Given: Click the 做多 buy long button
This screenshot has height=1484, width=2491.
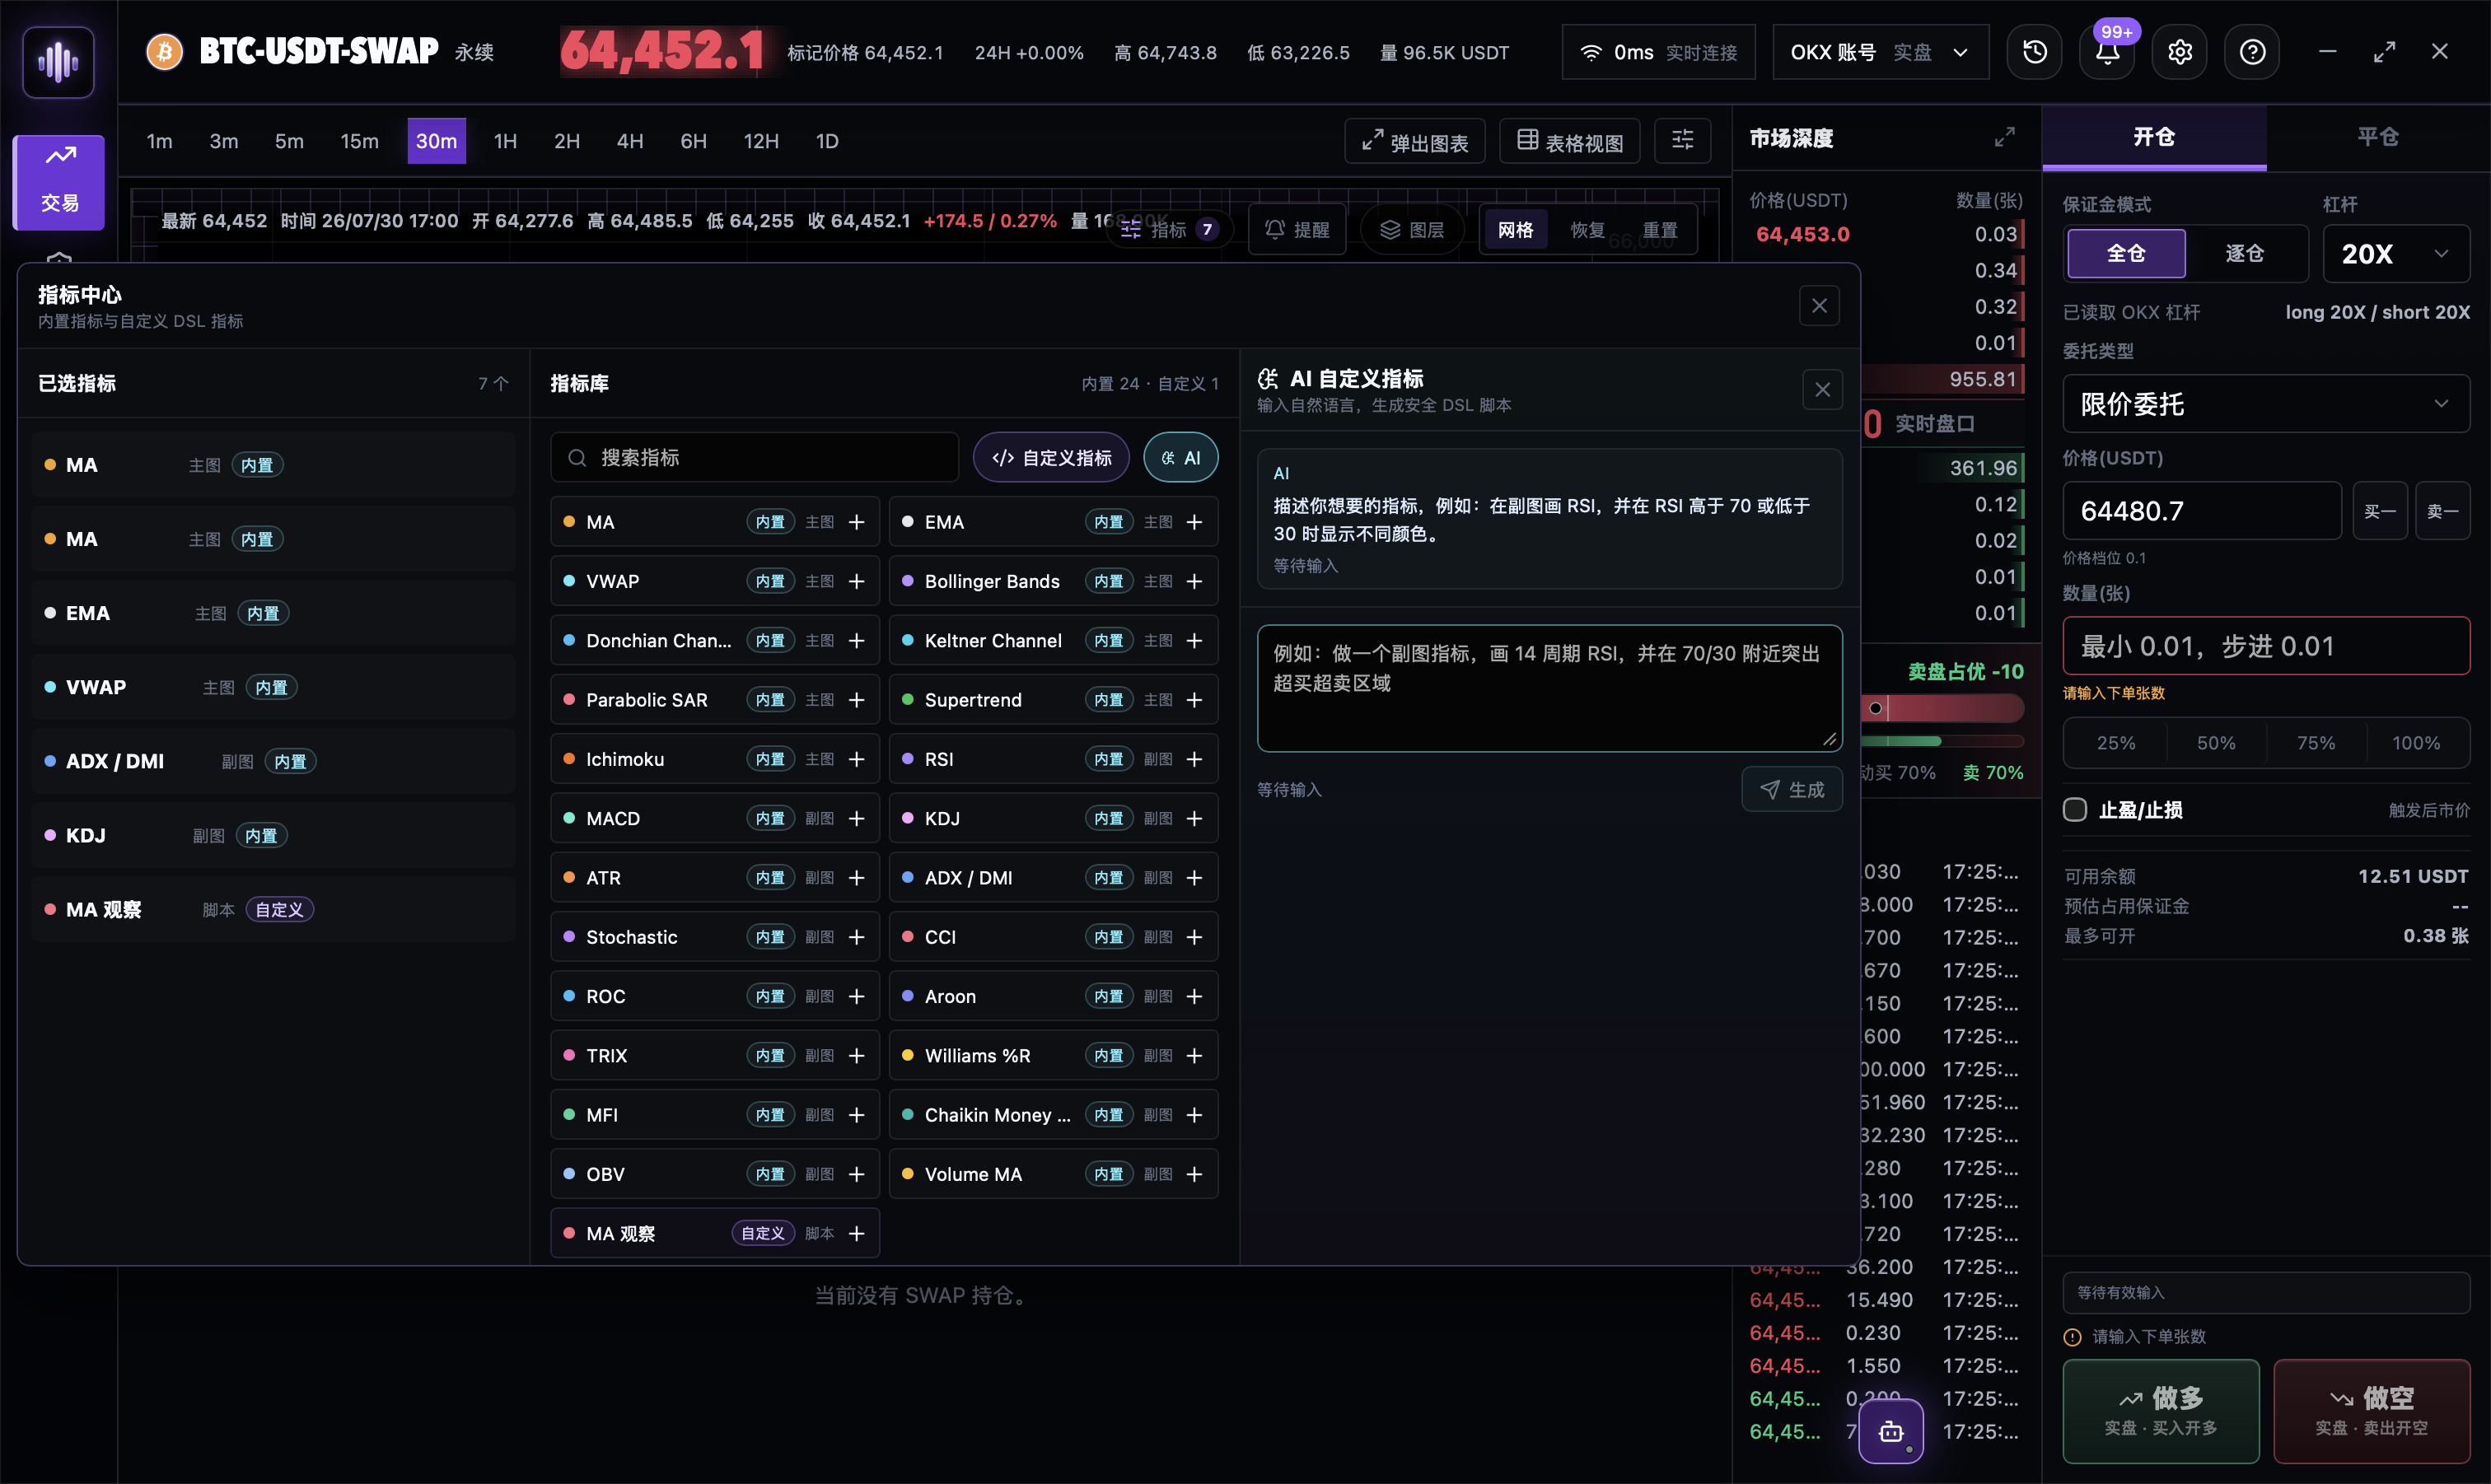Looking at the screenshot, I should tap(2160, 1410).
